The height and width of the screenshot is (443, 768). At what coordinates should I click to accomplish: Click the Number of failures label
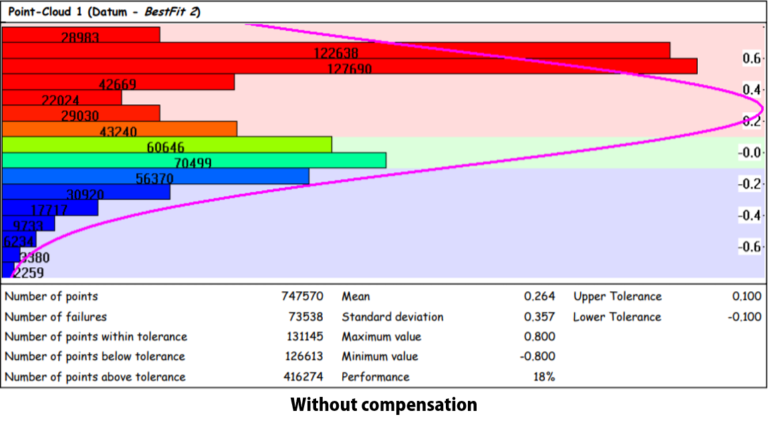click(x=55, y=317)
